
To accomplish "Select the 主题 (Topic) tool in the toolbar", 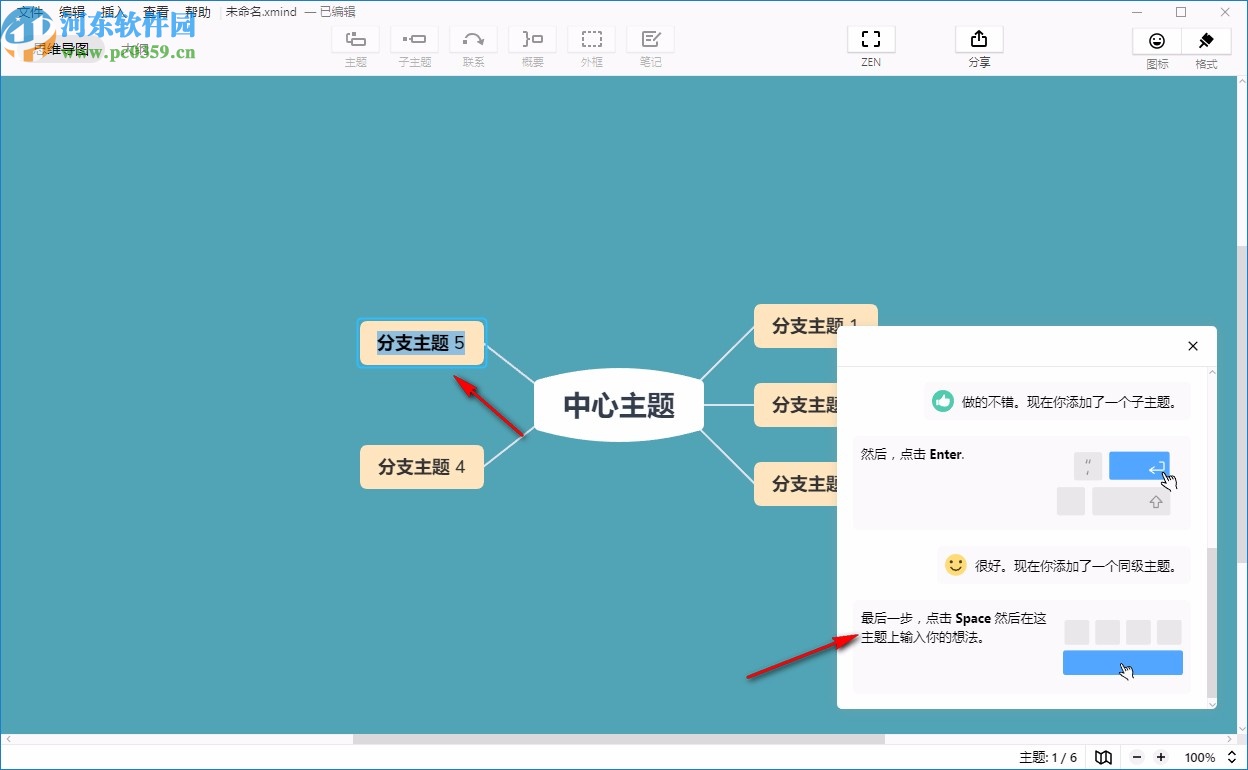I will (x=356, y=40).
